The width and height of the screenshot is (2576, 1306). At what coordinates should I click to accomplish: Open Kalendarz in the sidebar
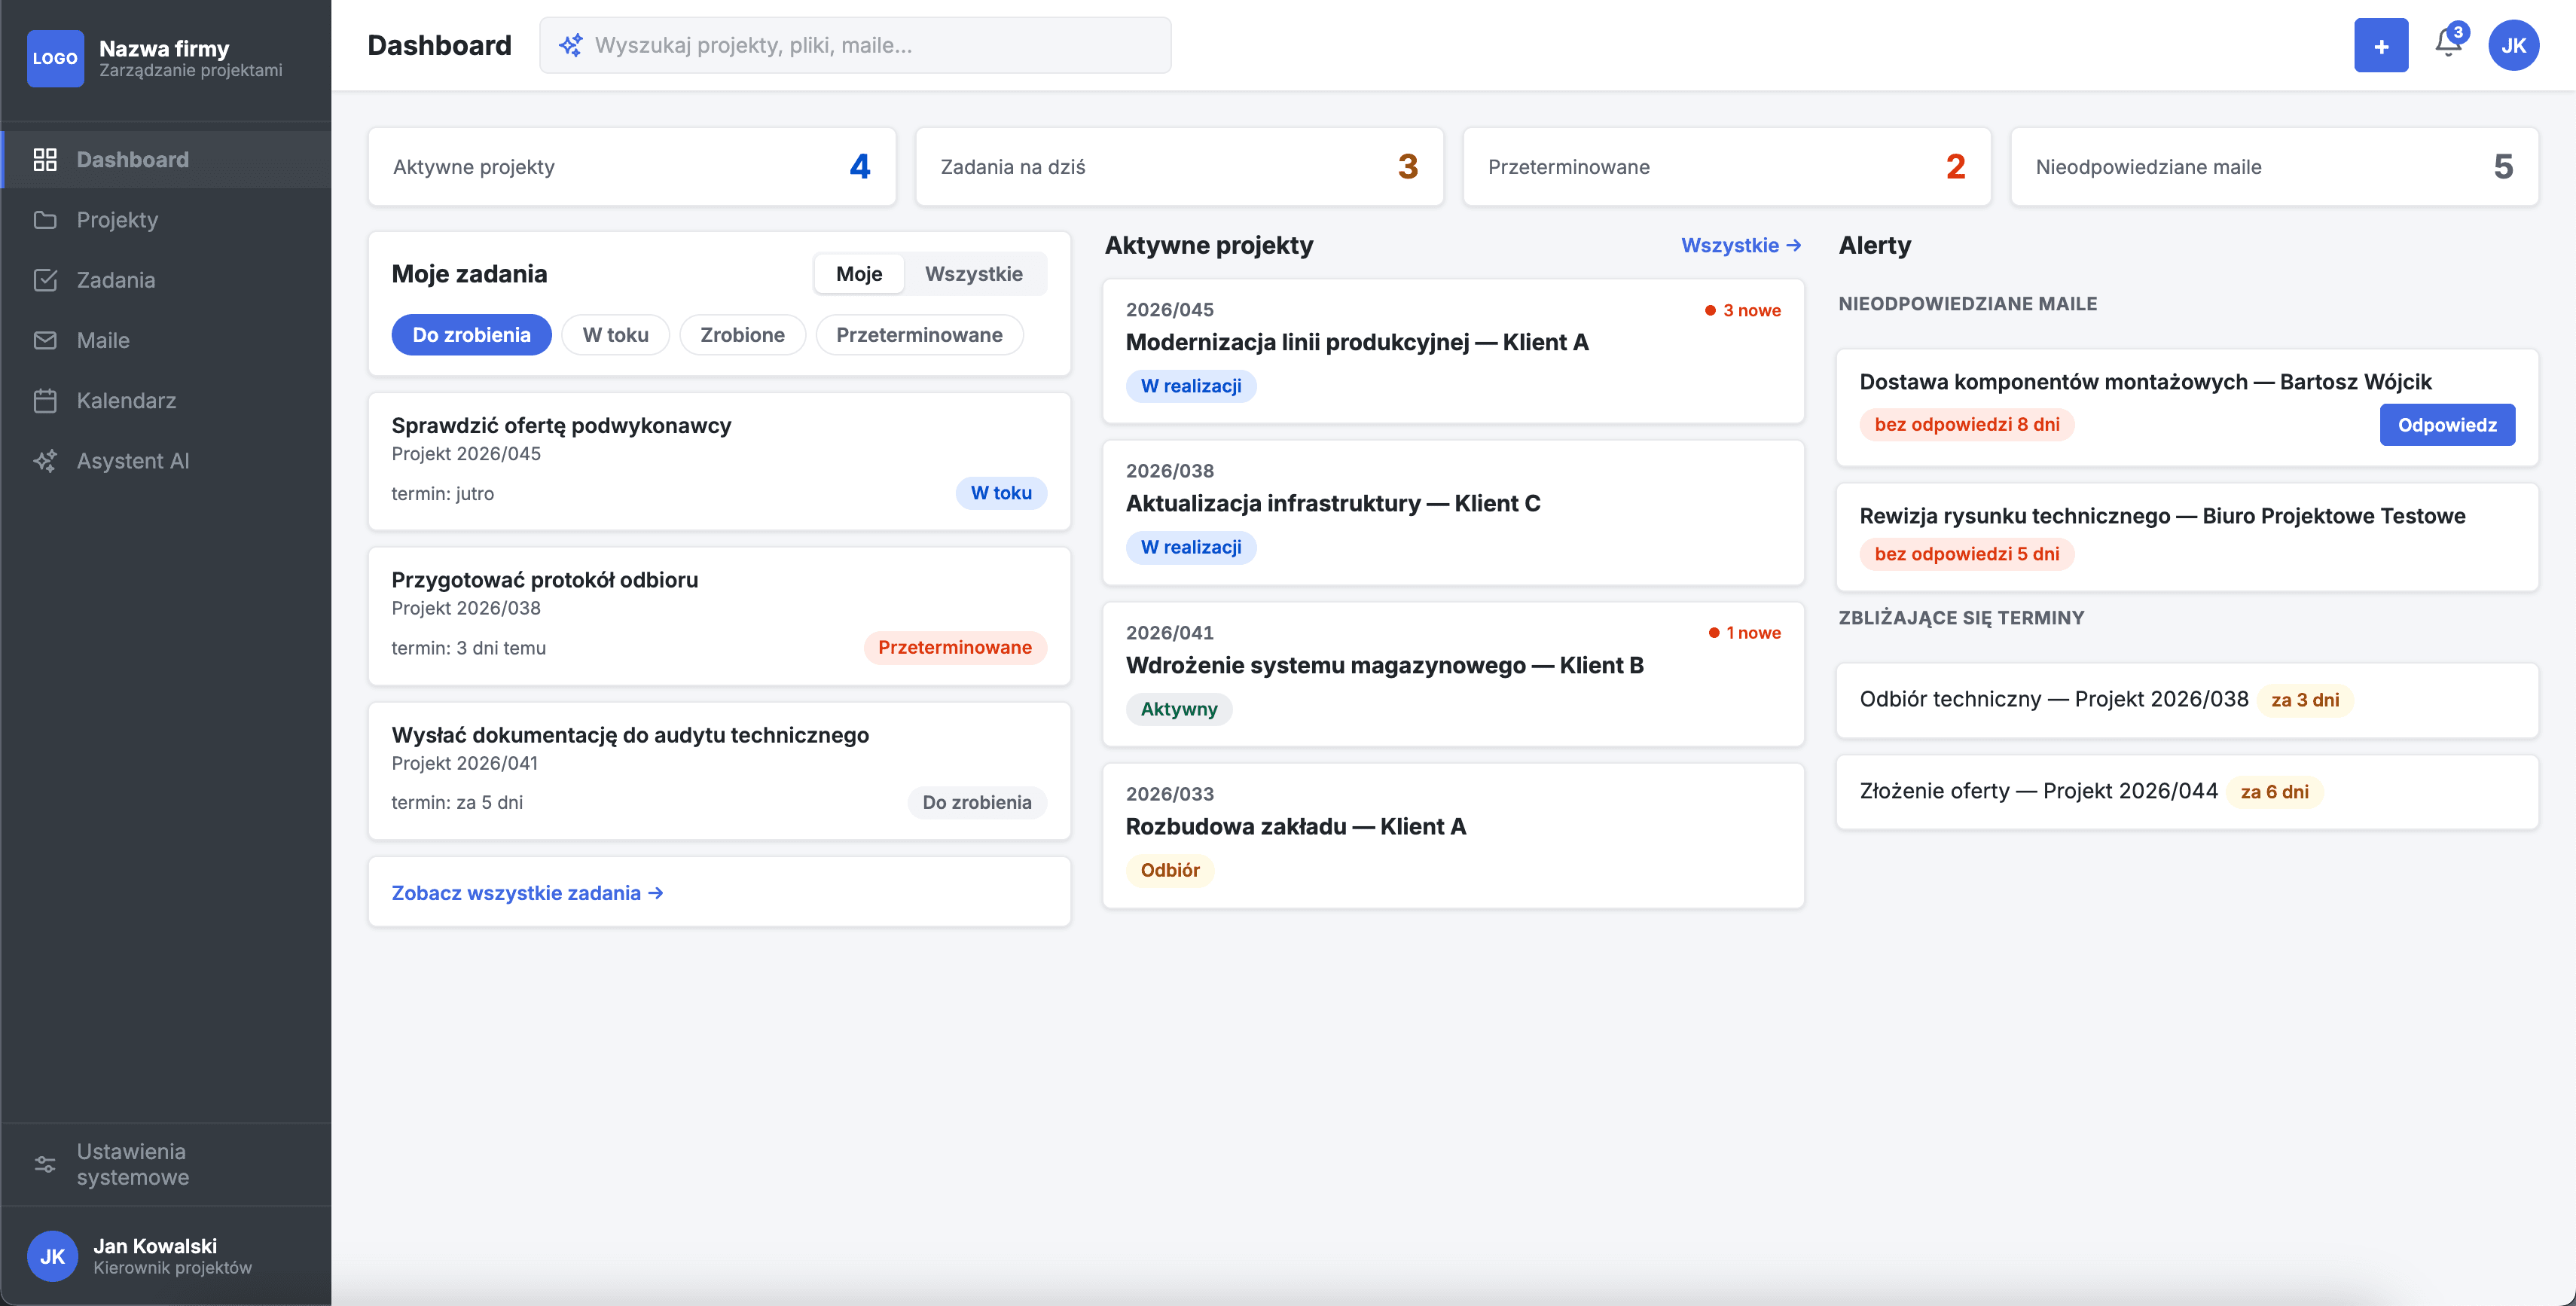click(x=165, y=401)
